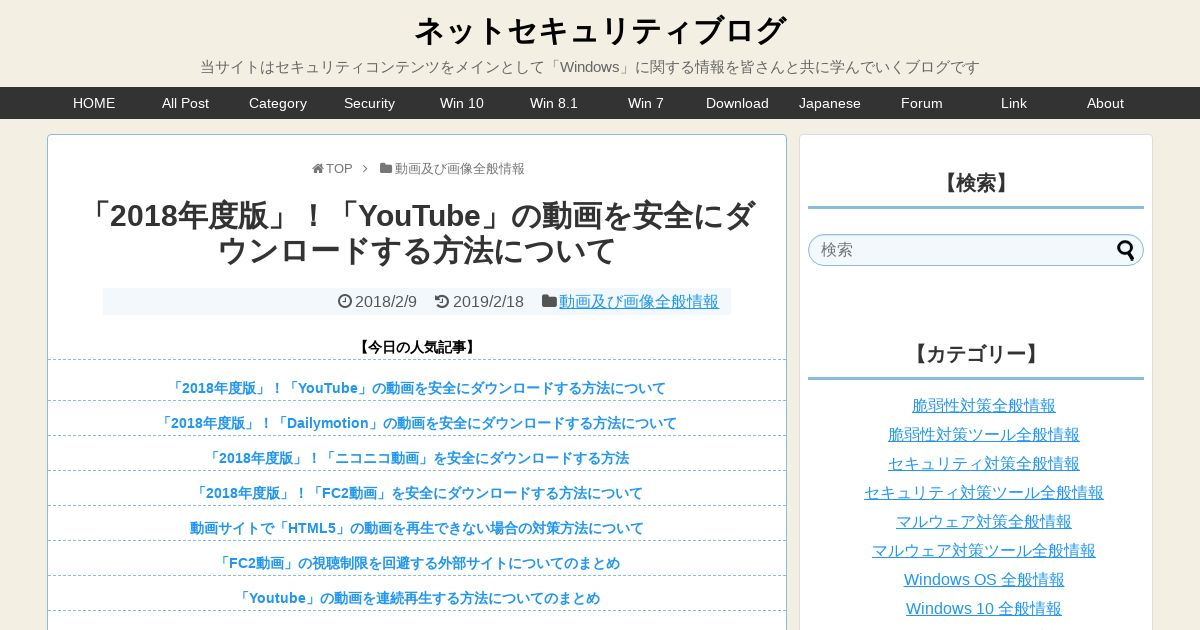Click the 動画及び画像全般情報 breadcrumb link
Screen dimensions: 1200x630
[x=460, y=169]
